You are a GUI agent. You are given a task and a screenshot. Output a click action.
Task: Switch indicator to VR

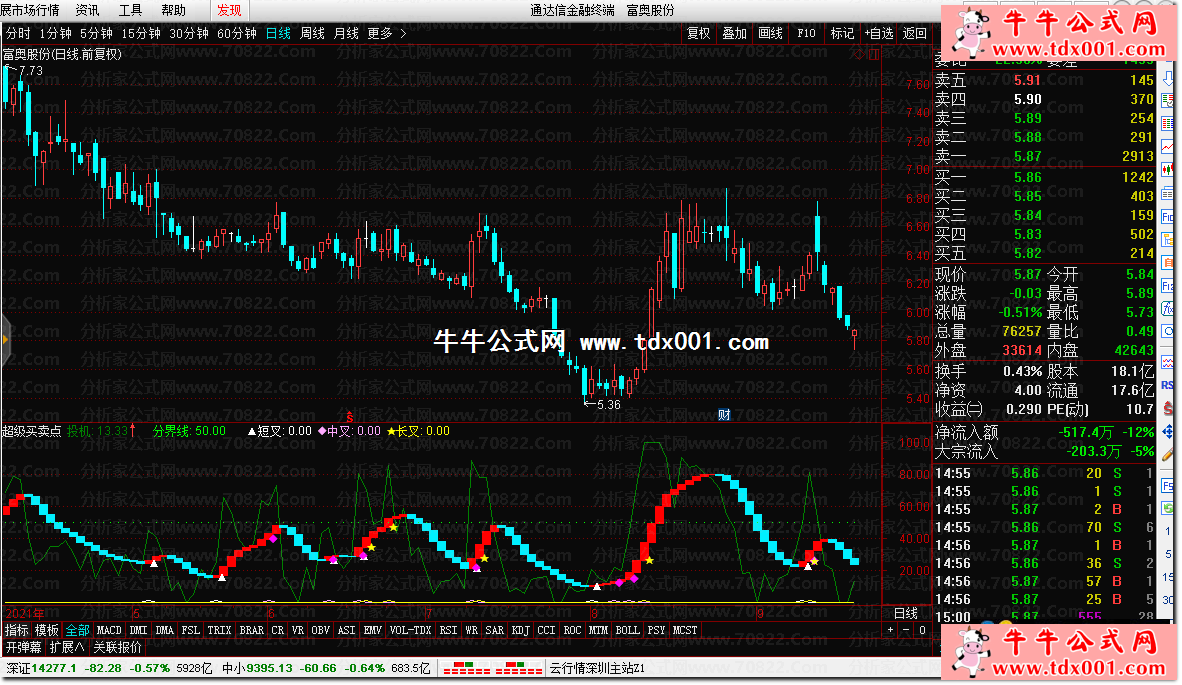tap(298, 630)
